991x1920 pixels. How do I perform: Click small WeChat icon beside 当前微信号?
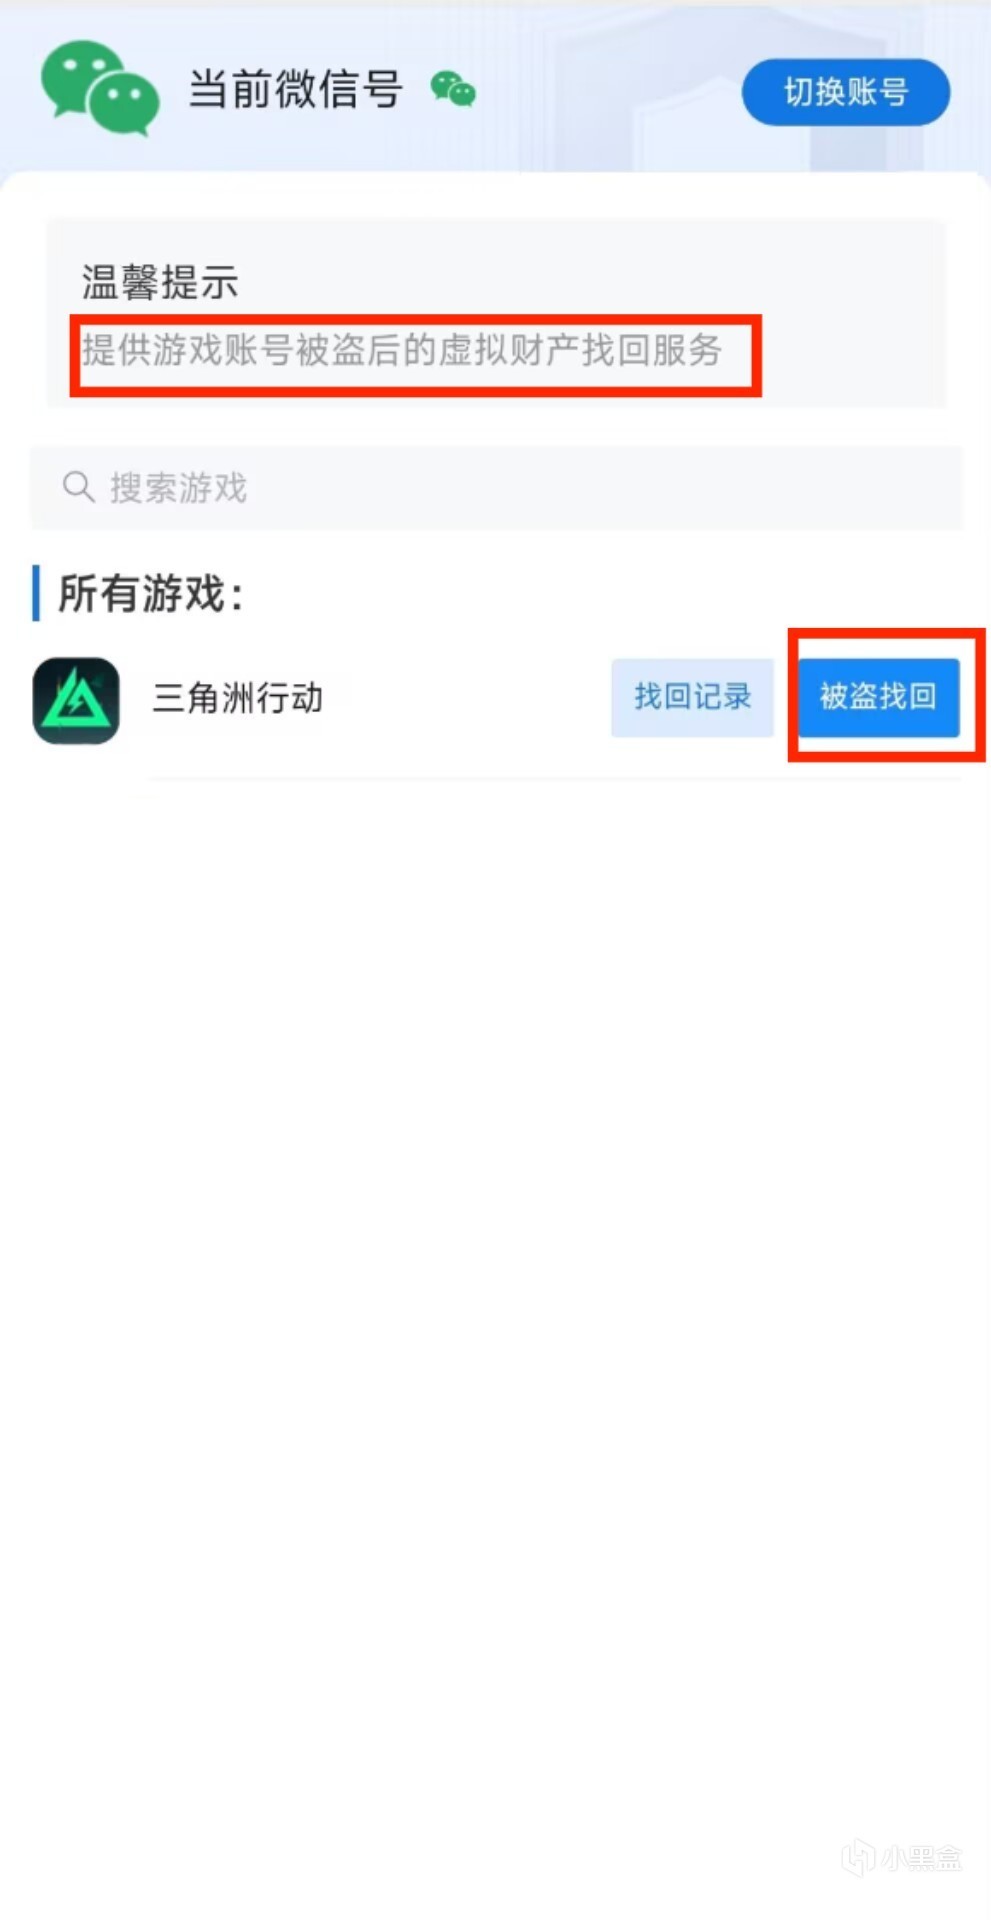[x=453, y=89]
